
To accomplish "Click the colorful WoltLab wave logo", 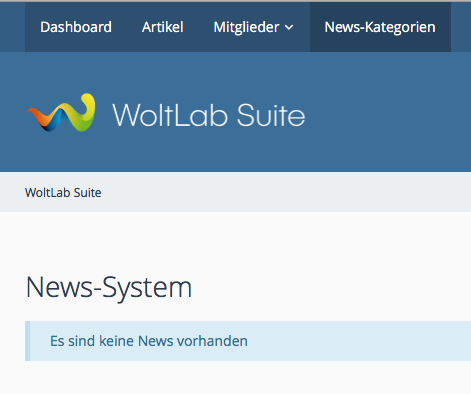I will [61, 113].
